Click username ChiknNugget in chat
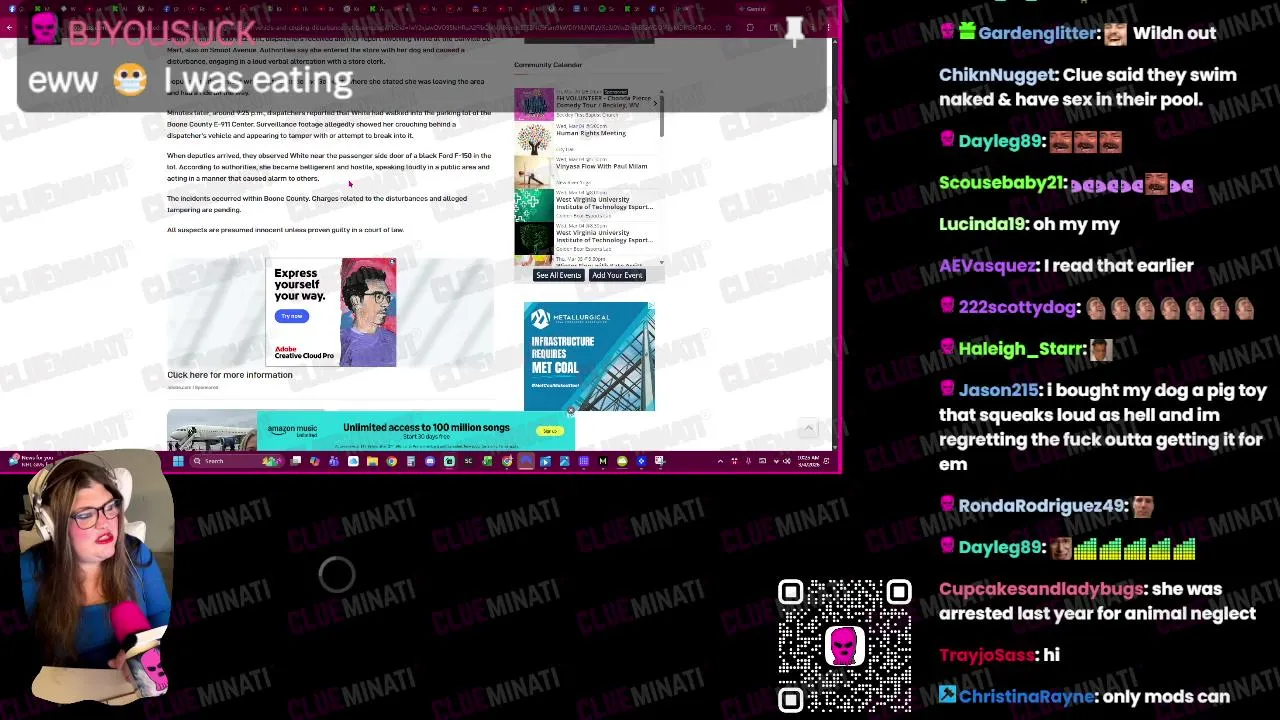Image resolution: width=1280 pixels, height=720 pixels. tap(996, 75)
